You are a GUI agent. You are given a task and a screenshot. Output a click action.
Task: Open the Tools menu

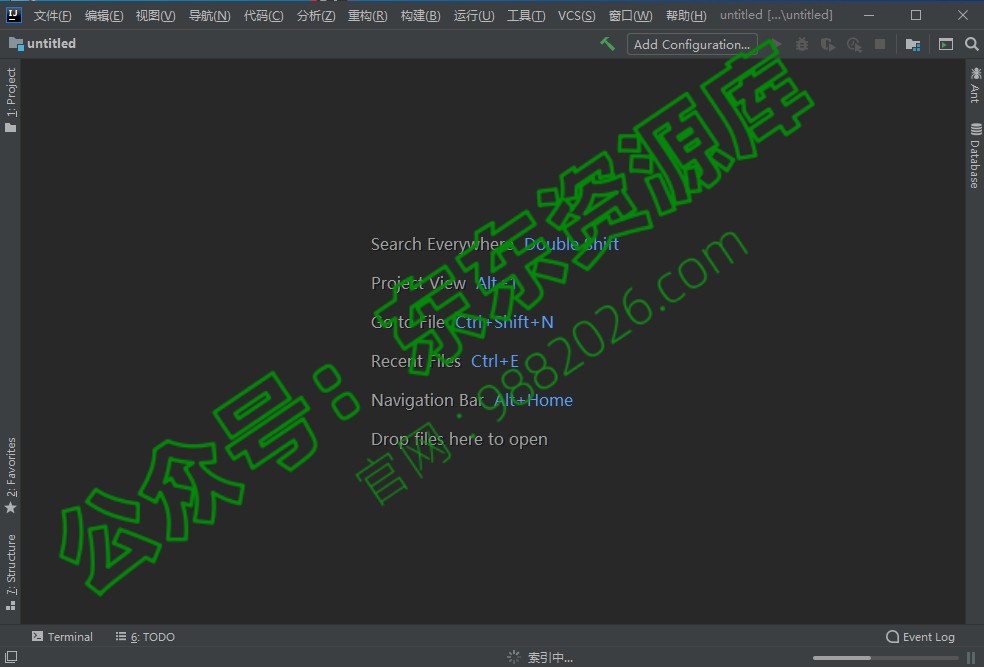pyautogui.click(x=526, y=15)
